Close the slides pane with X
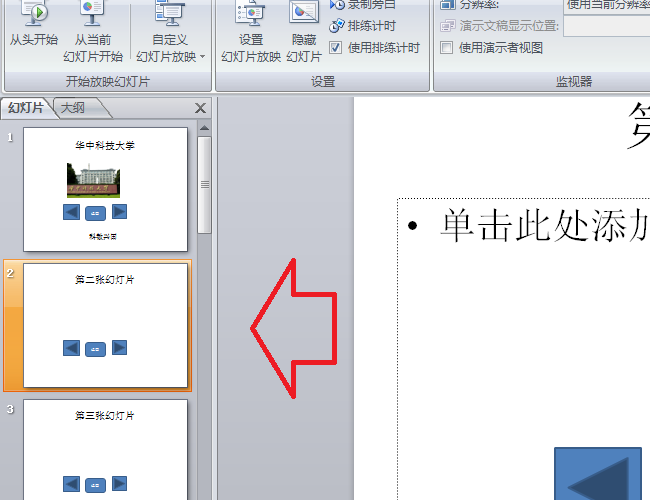The height and width of the screenshot is (500, 650). [x=200, y=108]
